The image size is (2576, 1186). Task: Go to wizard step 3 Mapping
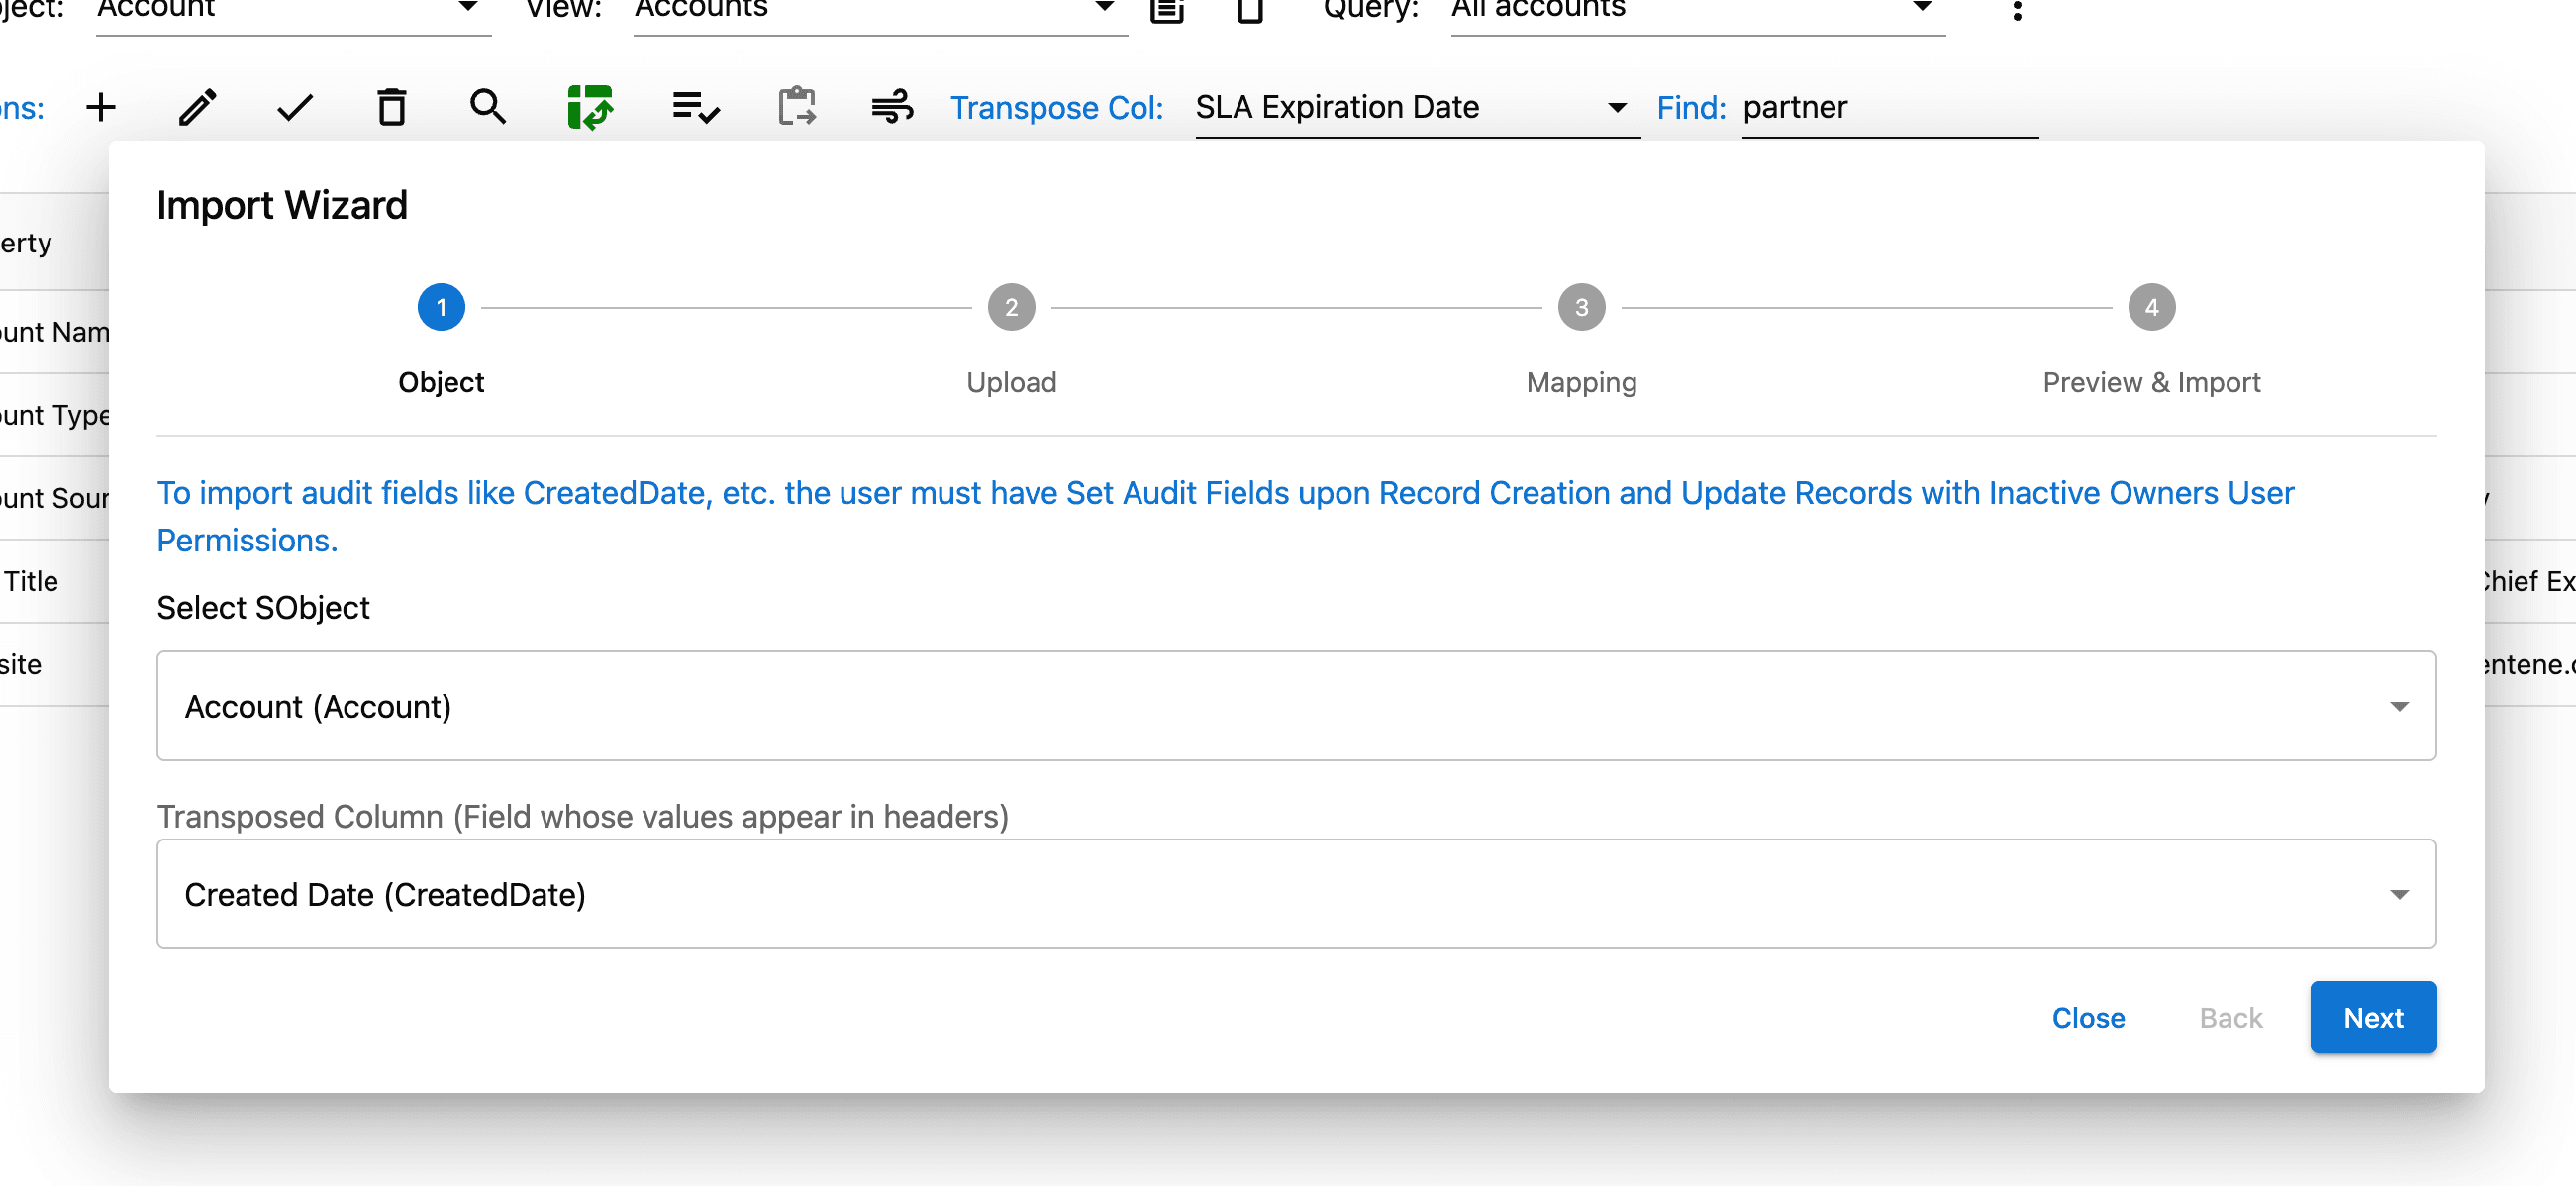click(x=1581, y=308)
